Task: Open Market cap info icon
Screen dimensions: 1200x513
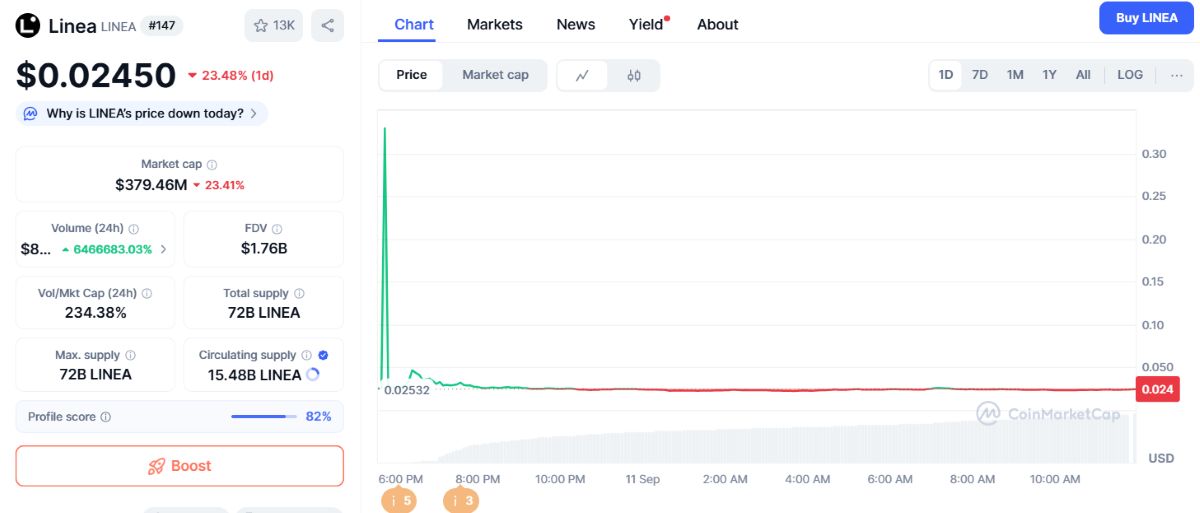Action: click(x=212, y=164)
